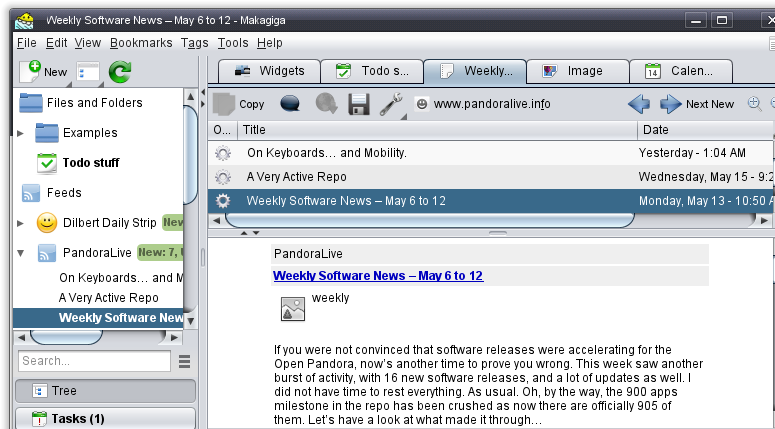Click the O... column header
775x429 pixels.
click(x=223, y=130)
